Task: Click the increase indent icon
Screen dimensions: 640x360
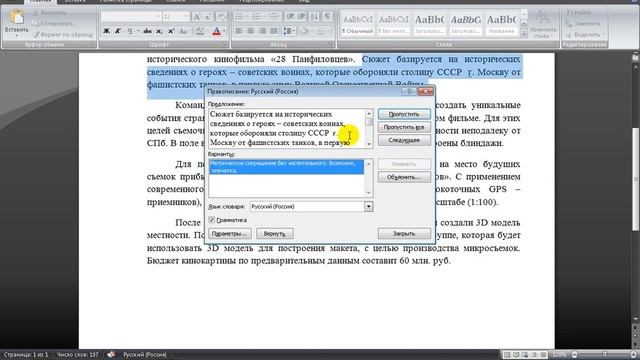Action: pyautogui.click(x=301, y=17)
